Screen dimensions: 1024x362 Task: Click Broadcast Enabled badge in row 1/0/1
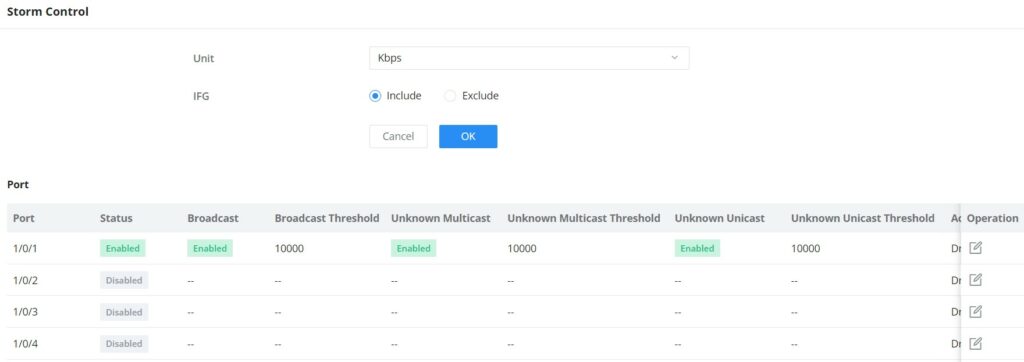[210, 248]
